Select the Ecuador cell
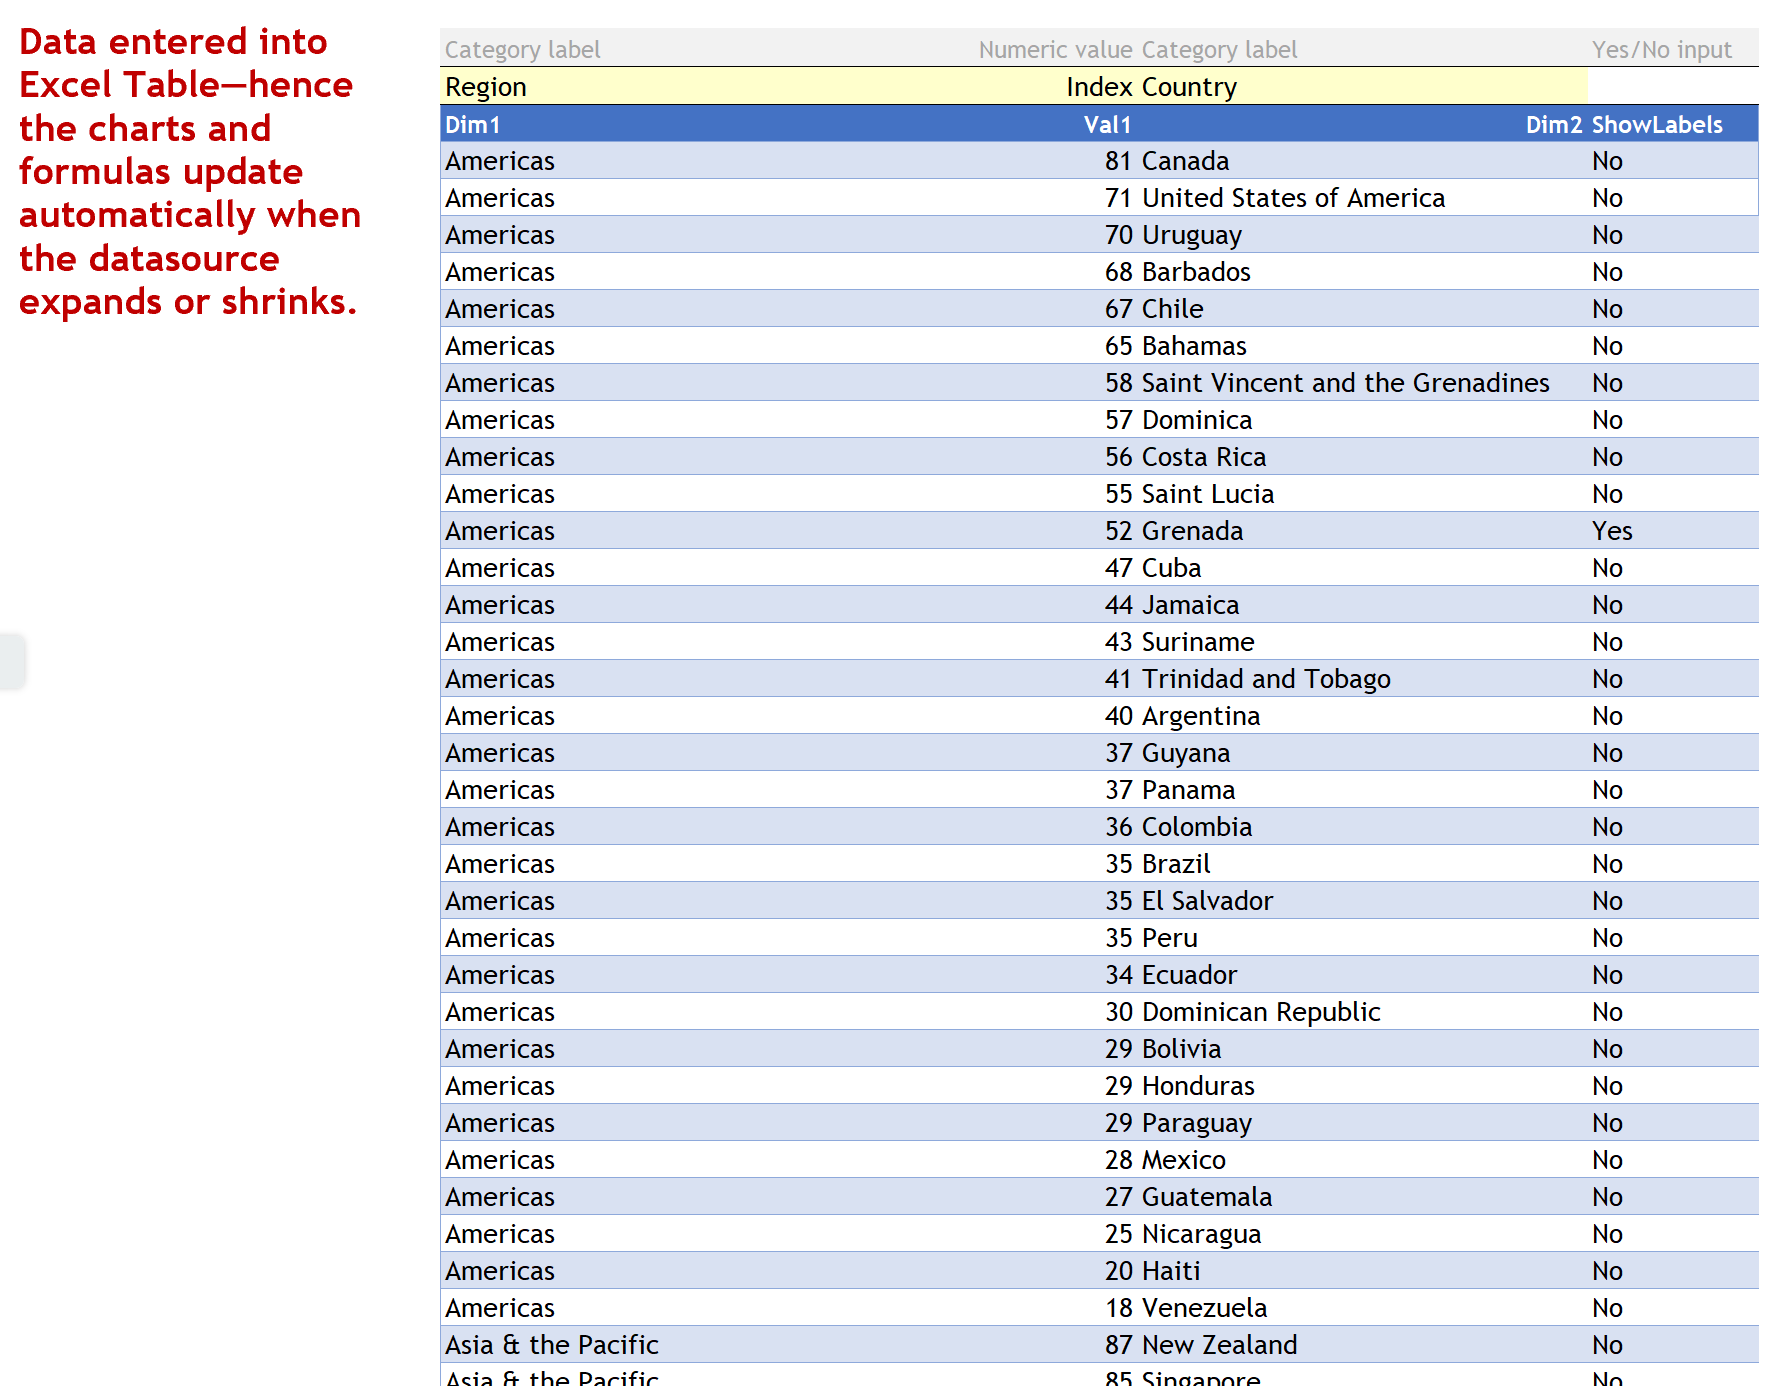Screen dimensions: 1788x1386 1362,975
